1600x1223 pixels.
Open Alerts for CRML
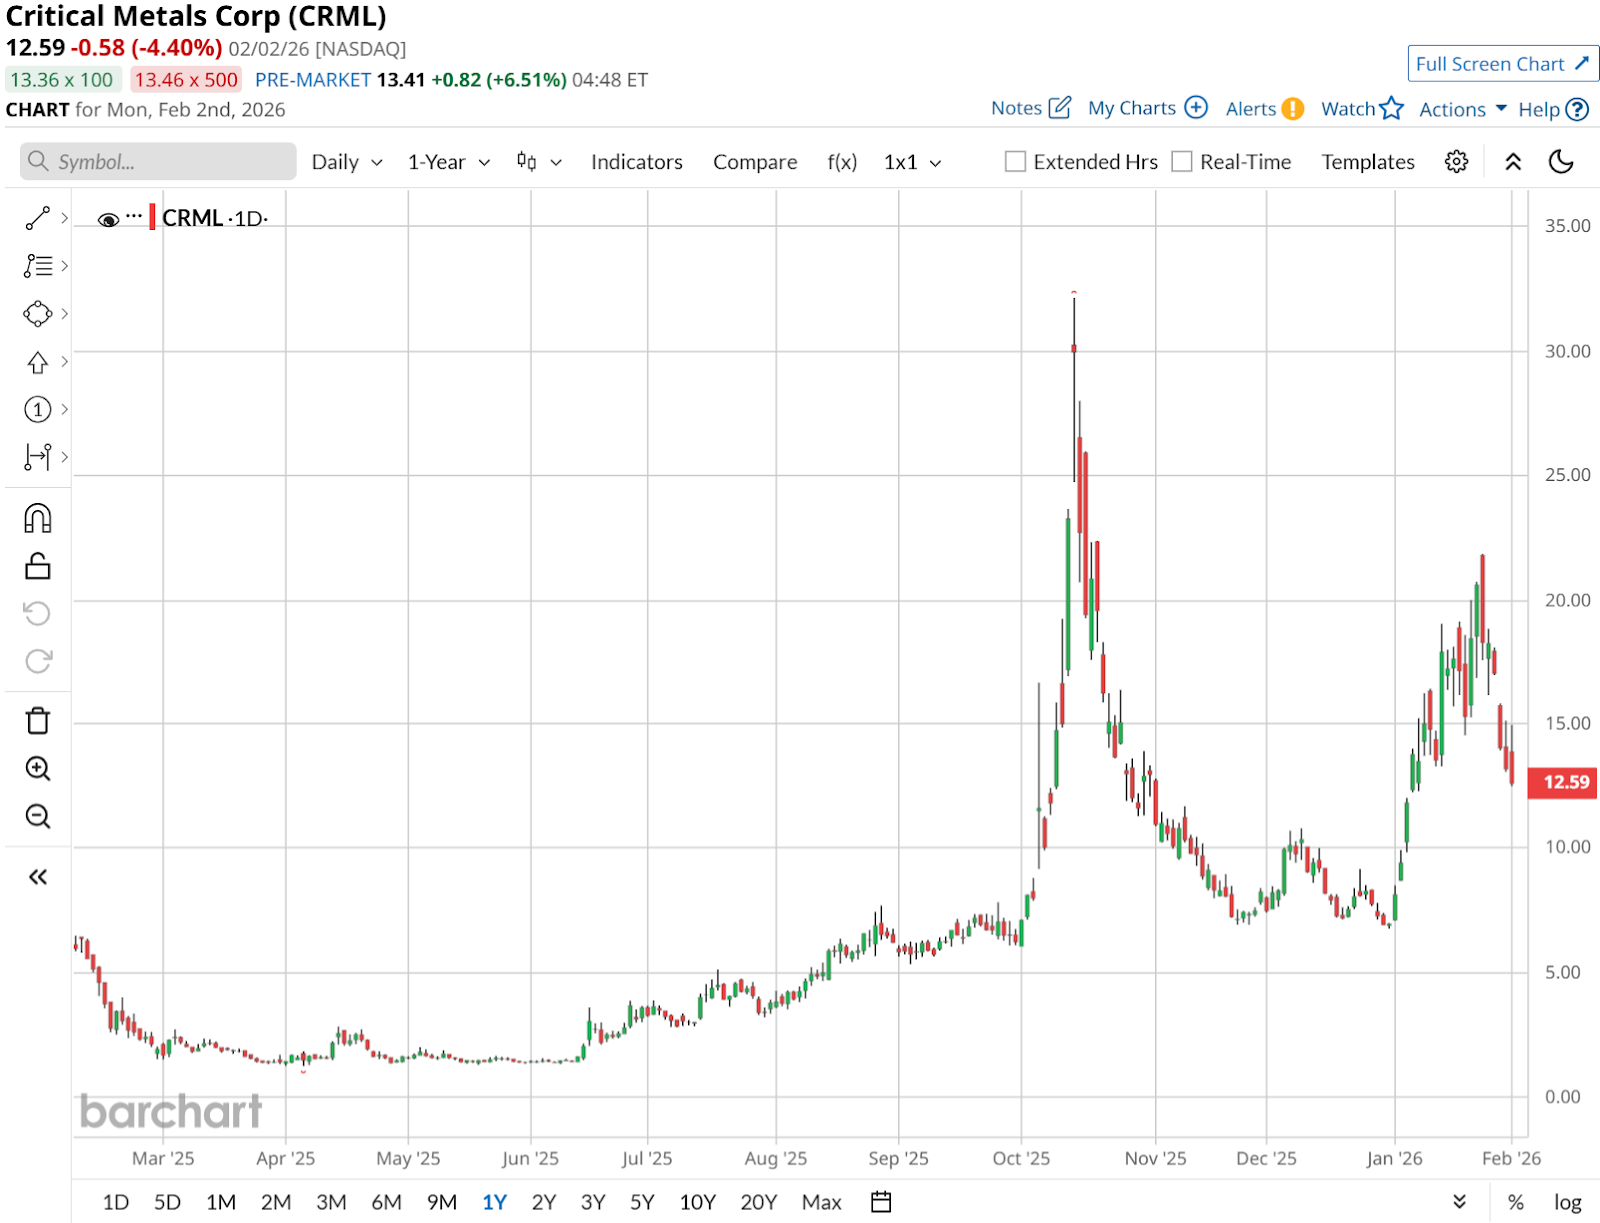1265,108
